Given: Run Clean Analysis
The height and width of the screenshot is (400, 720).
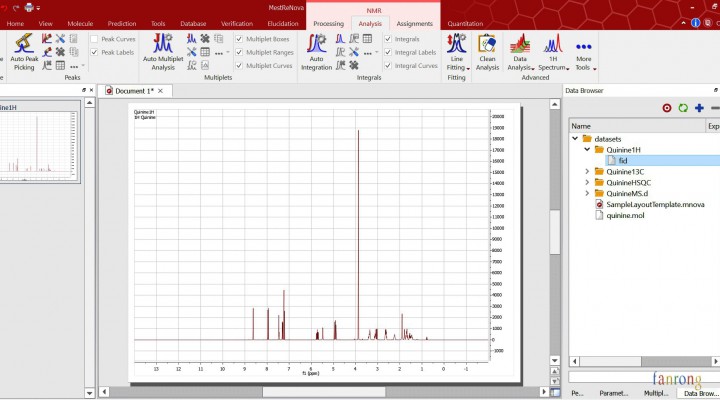Looking at the screenshot, I should [487, 50].
